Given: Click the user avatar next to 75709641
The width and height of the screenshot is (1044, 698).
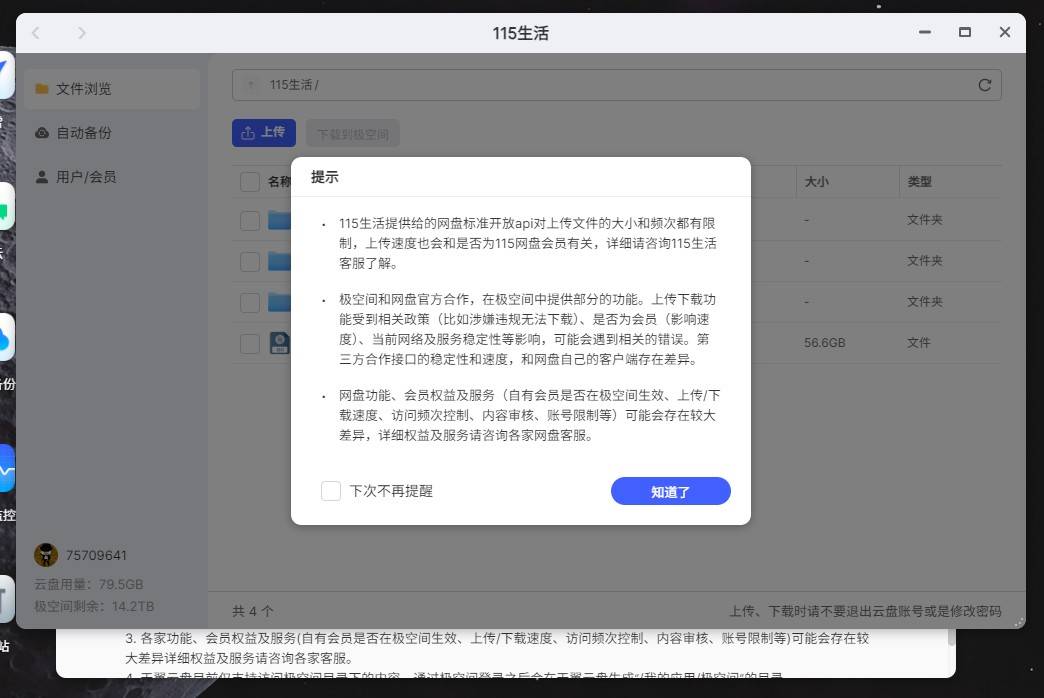Looking at the screenshot, I should point(46,555).
